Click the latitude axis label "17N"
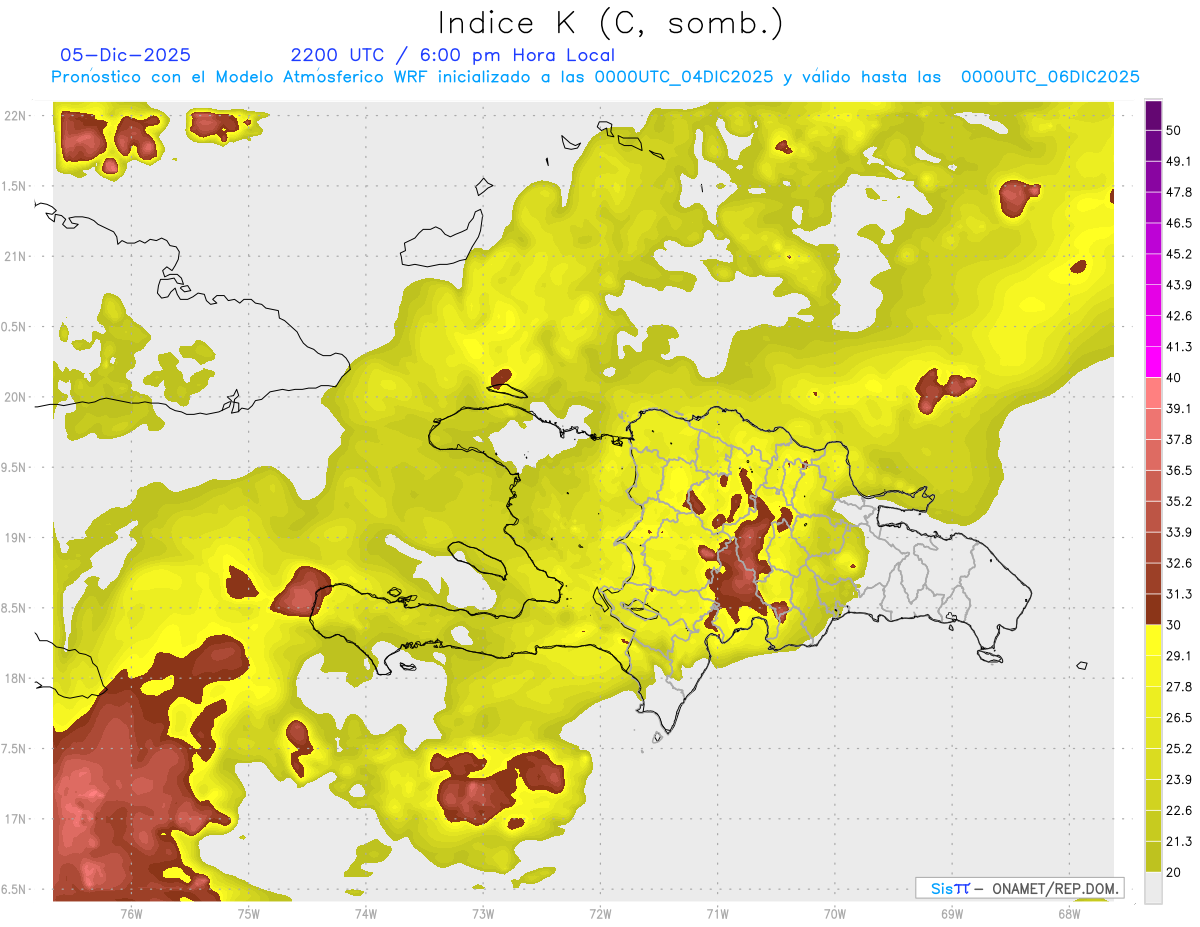Viewport: 1200px width, 927px height. pos(16,819)
